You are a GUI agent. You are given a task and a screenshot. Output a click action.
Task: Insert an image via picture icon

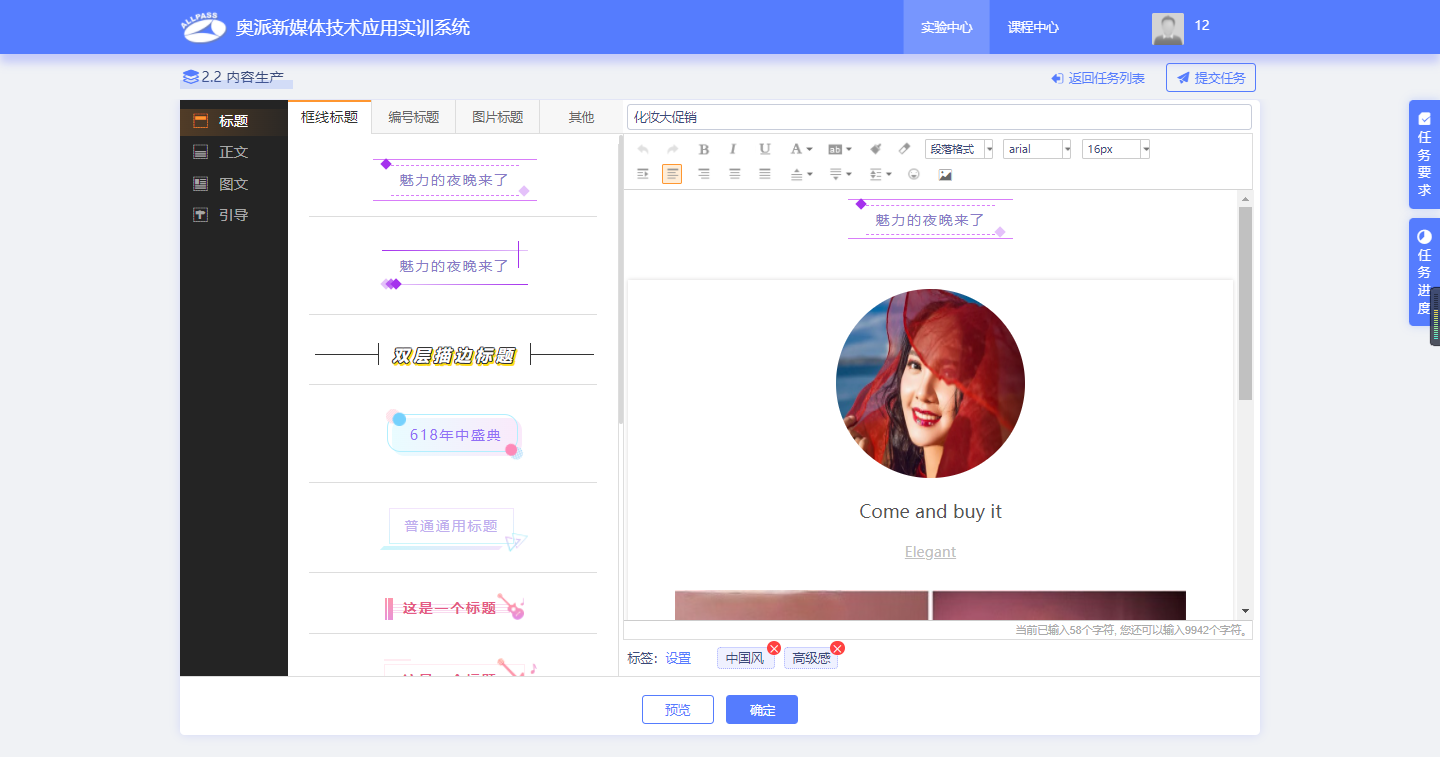coord(945,174)
